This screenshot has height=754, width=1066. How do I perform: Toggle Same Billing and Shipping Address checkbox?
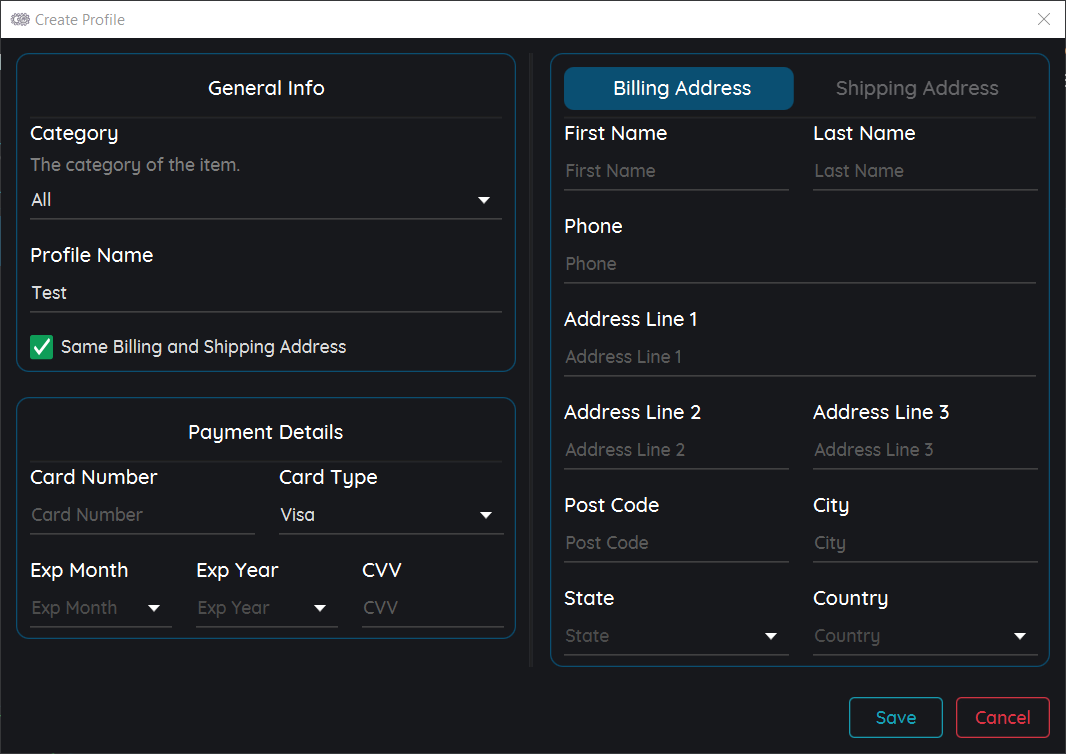tap(41, 347)
